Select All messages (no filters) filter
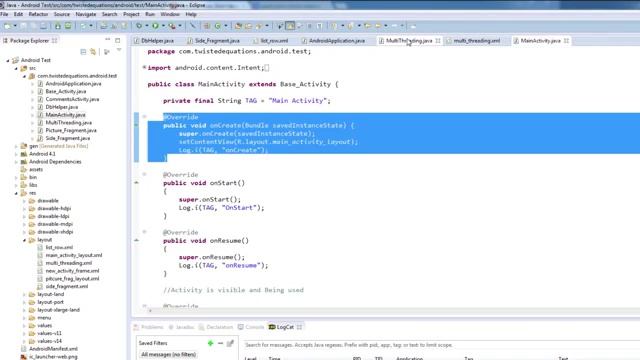 tap(168, 355)
